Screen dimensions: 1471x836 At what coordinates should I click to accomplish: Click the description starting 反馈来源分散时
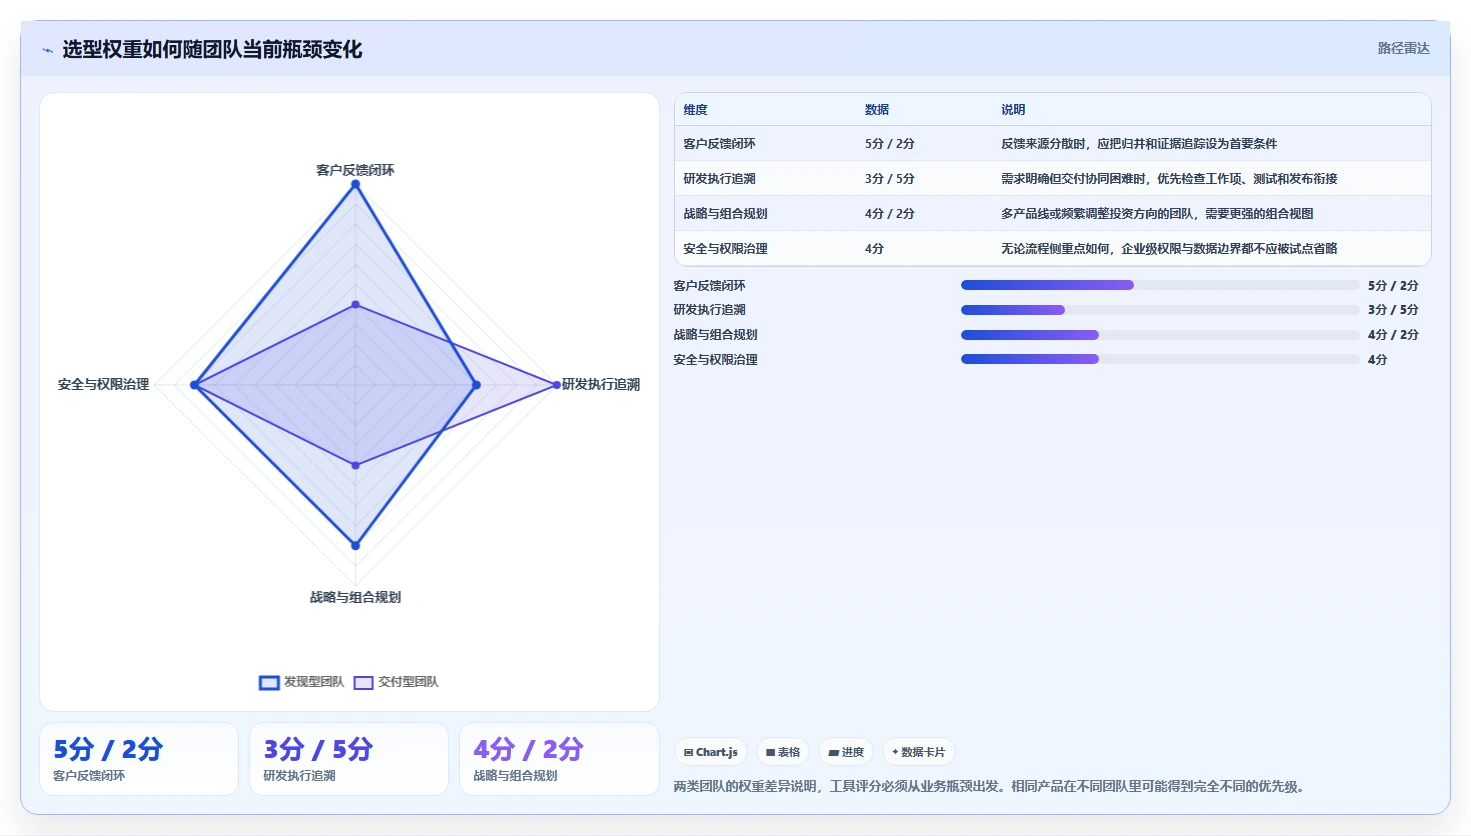pos(1139,144)
